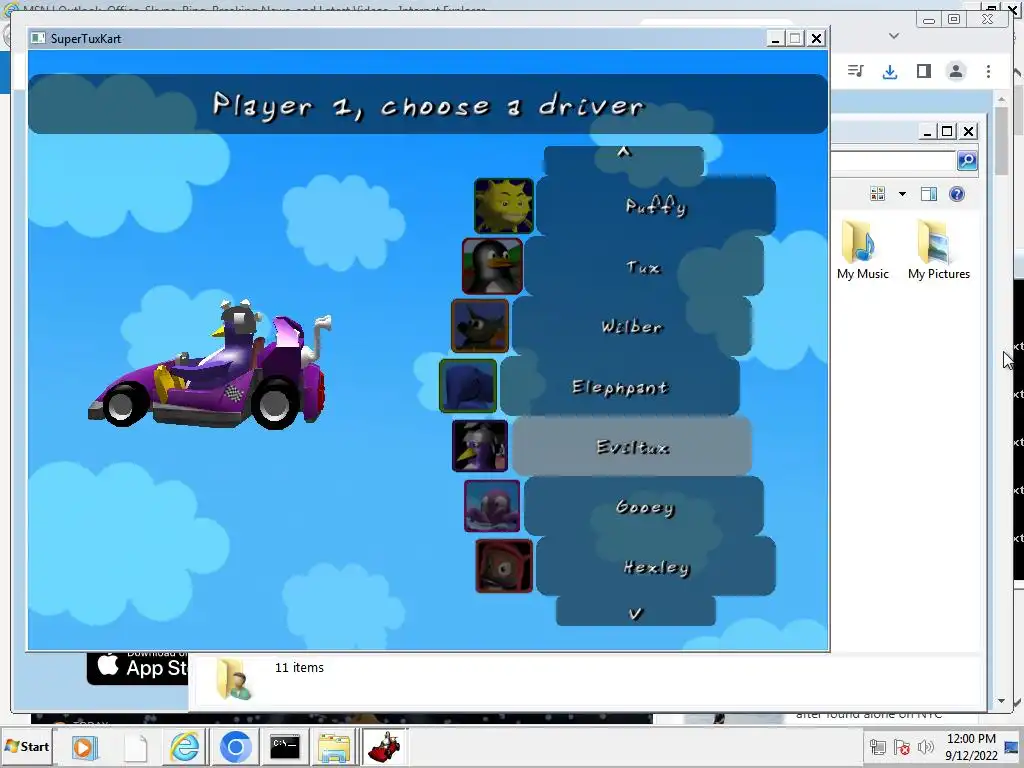Type in the Explorer search field
The image size is (1024, 768).
coord(893,160)
